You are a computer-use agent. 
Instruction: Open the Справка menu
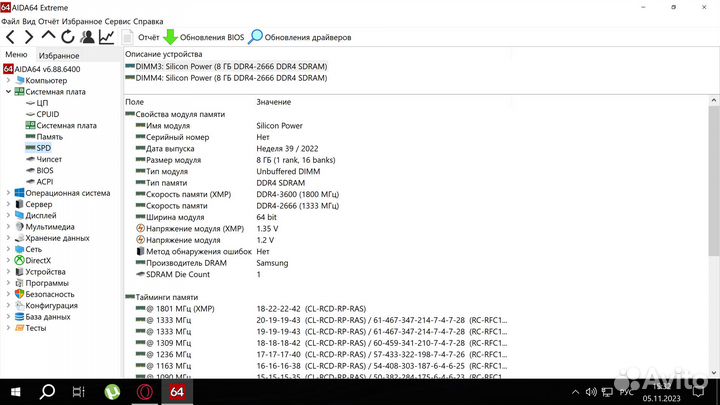click(148, 21)
